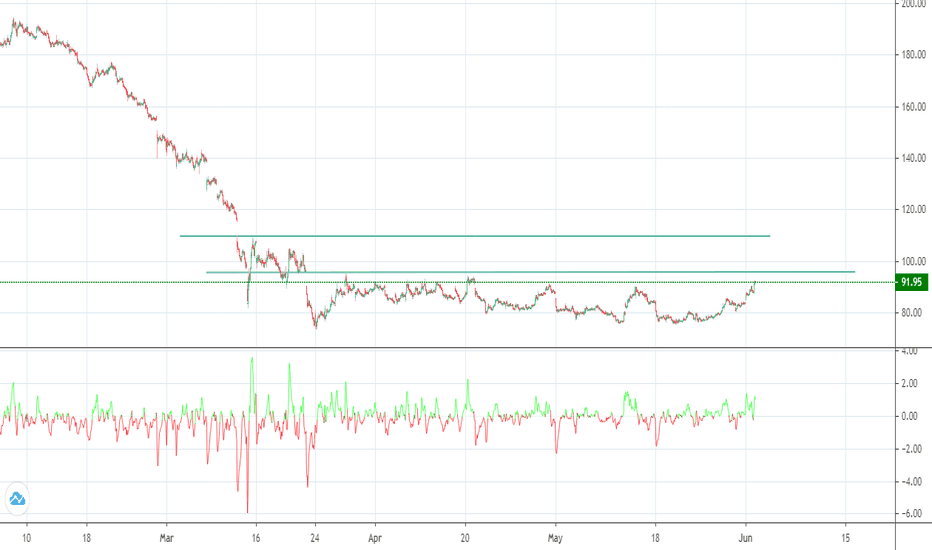This screenshot has height=550, width=932.
Task: Click the Jun date label on time axis
Action: pos(745,538)
